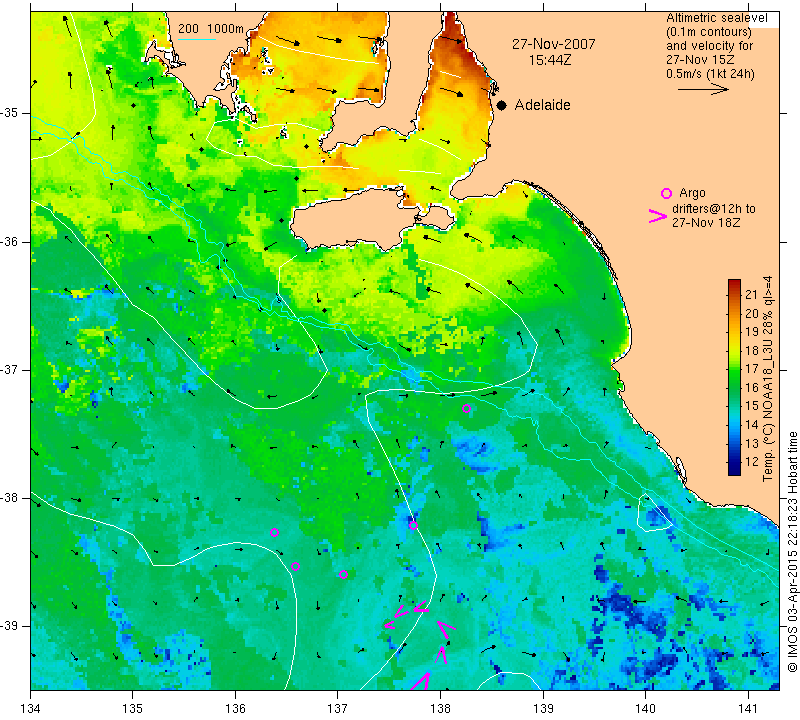Select Argo float marker near 38.55°S 136.6°E

coord(295,566)
